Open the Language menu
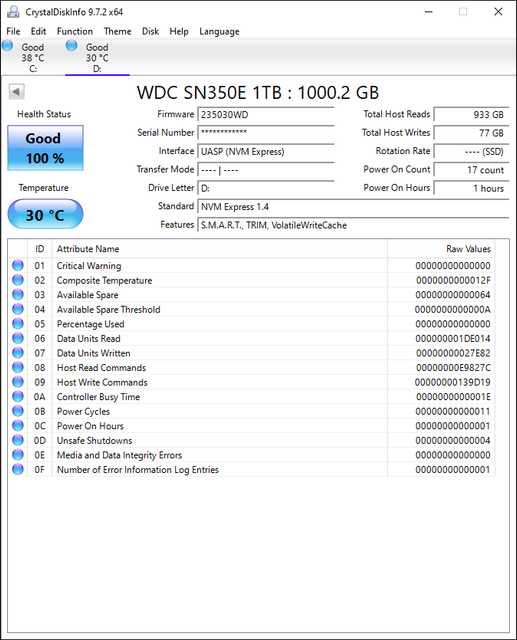Screen dimensions: 517x640 tap(219, 31)
